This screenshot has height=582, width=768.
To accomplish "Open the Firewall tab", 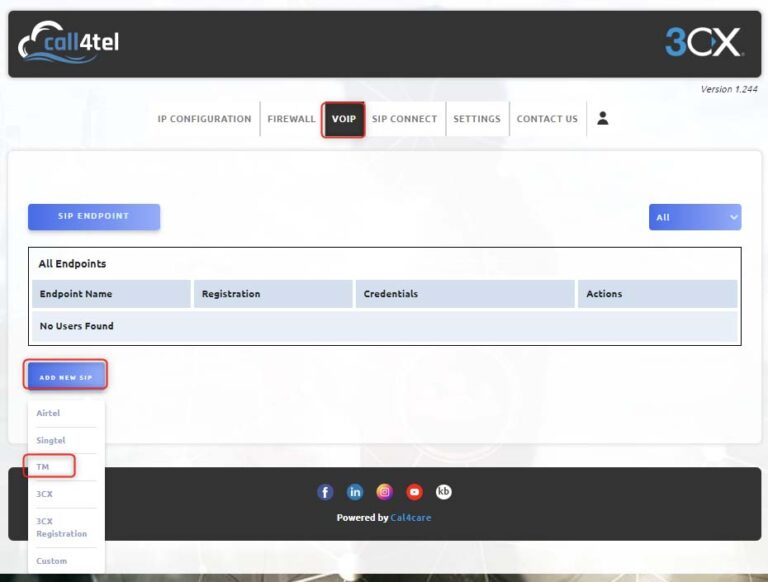I will coord(291,119).
